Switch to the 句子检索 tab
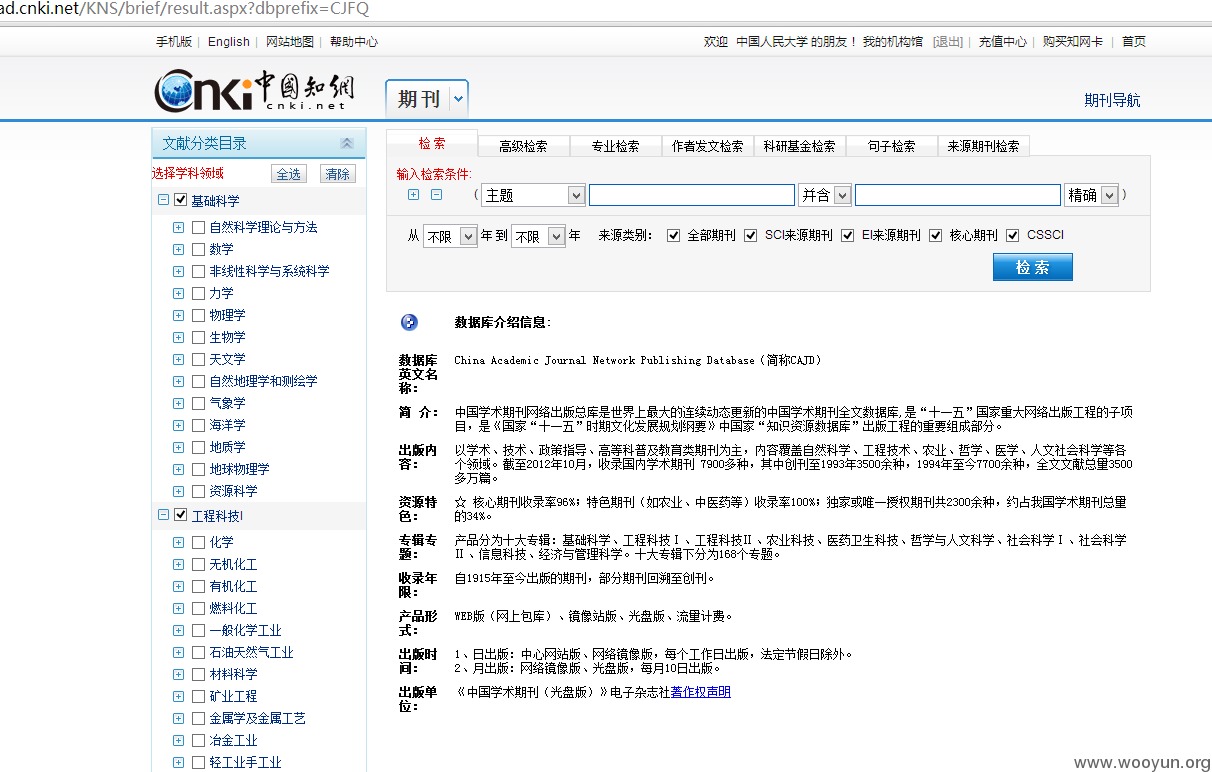The height and width of the screenshot is (772, 1212). (892, 146)
